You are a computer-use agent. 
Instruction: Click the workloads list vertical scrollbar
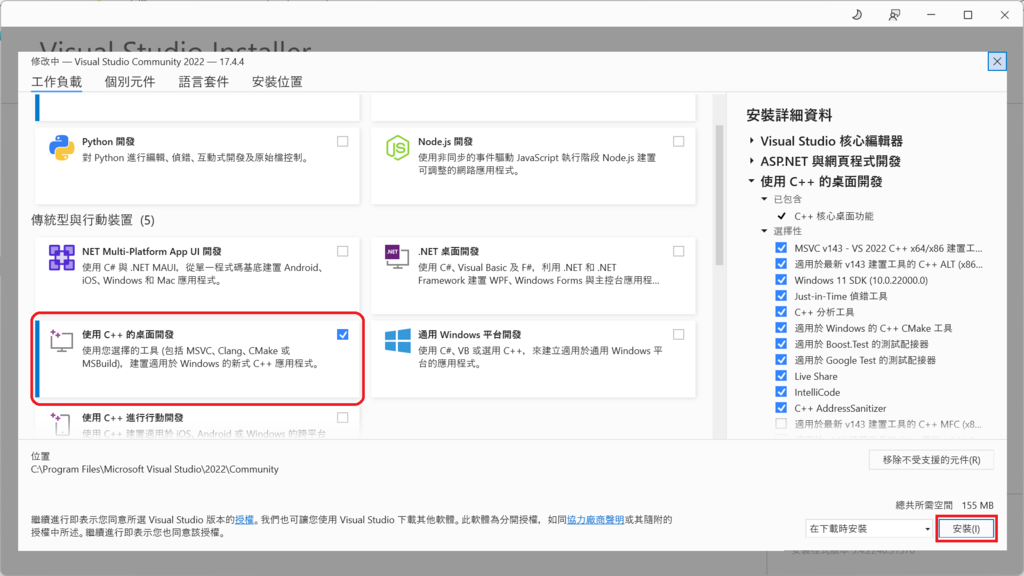click(x=720, y=196)
